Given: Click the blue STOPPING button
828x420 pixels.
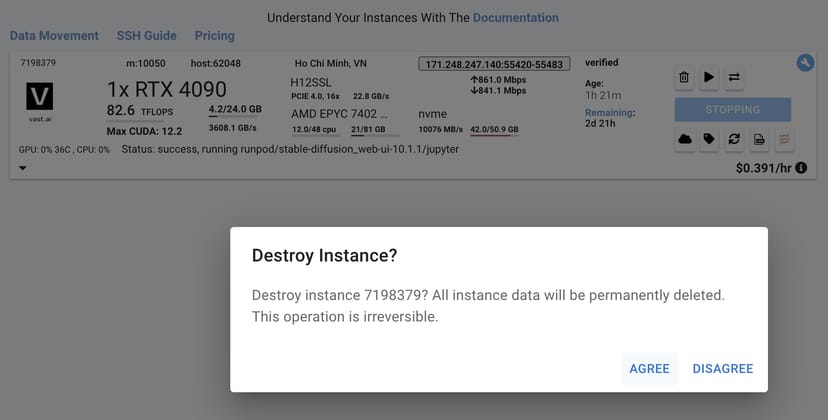Looking at the screenshot, I should 733,110.
